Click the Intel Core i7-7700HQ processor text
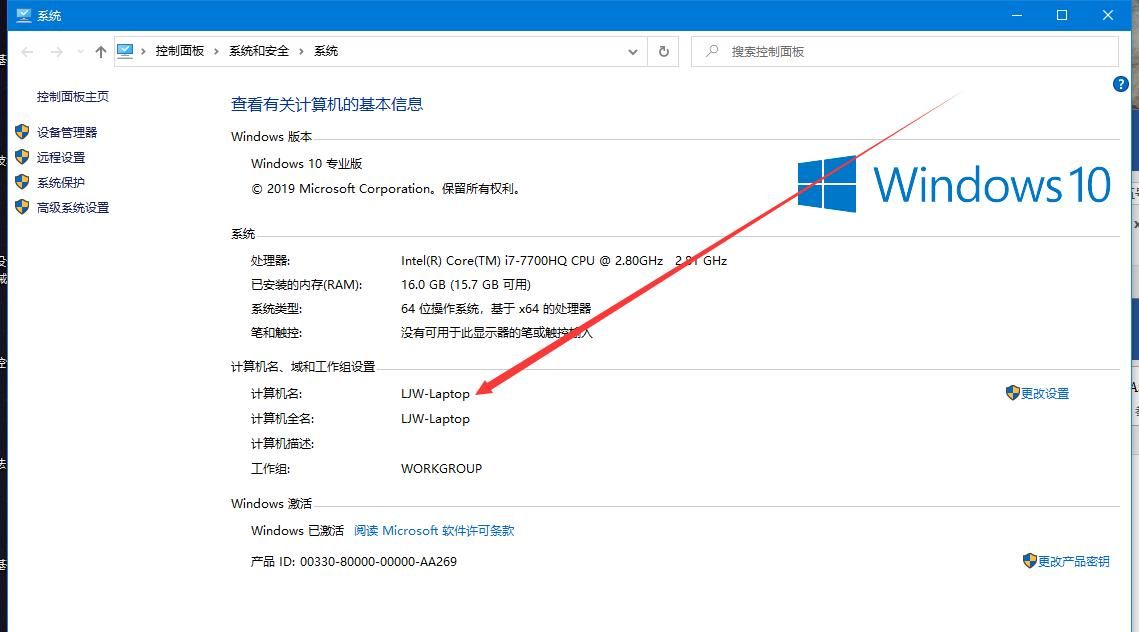Viewport: 1139px width, 632px height. click(x=564, y=260)
